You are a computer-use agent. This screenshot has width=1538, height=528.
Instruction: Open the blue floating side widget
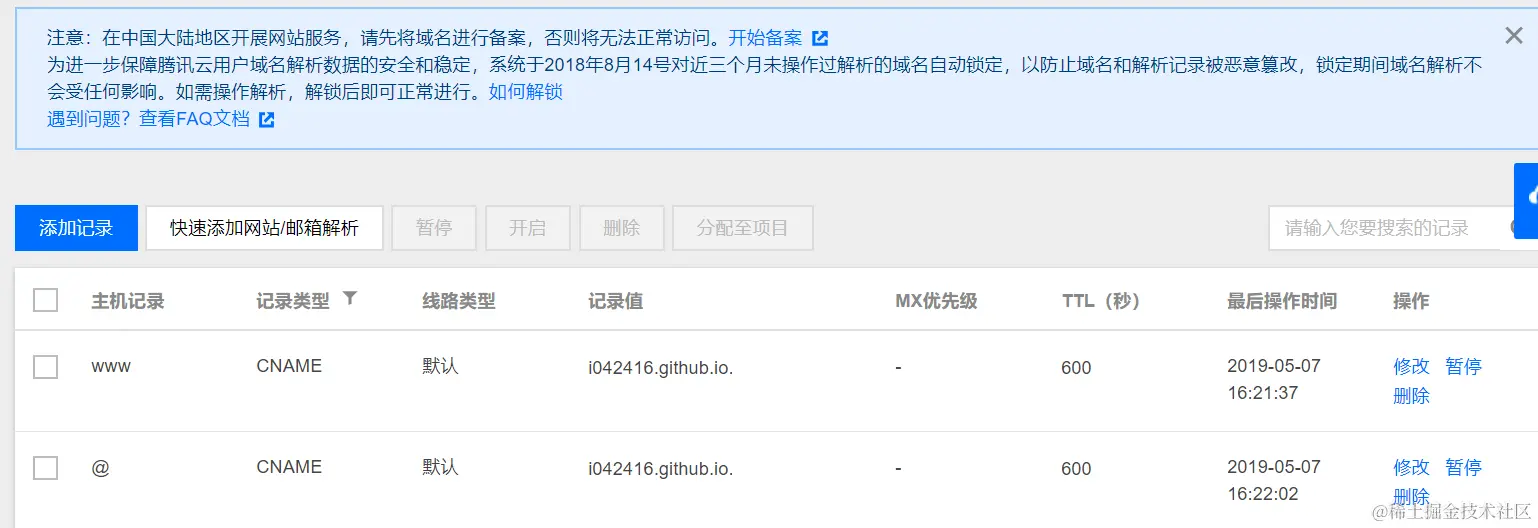pos(1526,201)
